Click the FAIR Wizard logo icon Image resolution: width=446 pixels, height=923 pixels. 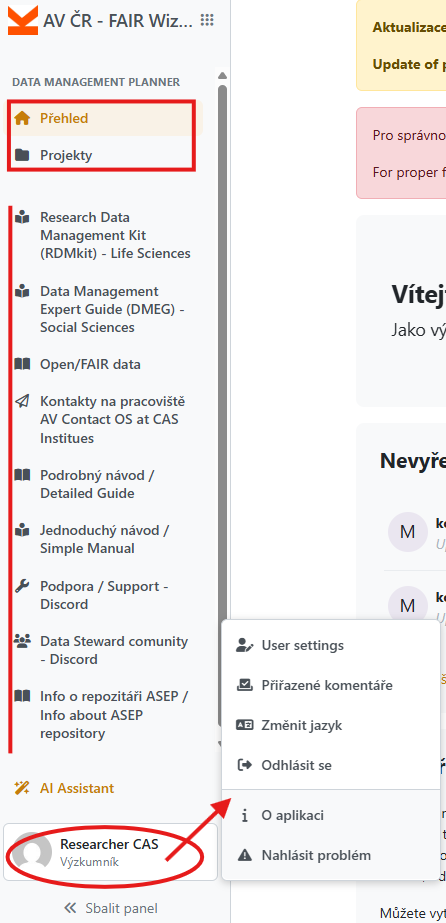(23, 20)
